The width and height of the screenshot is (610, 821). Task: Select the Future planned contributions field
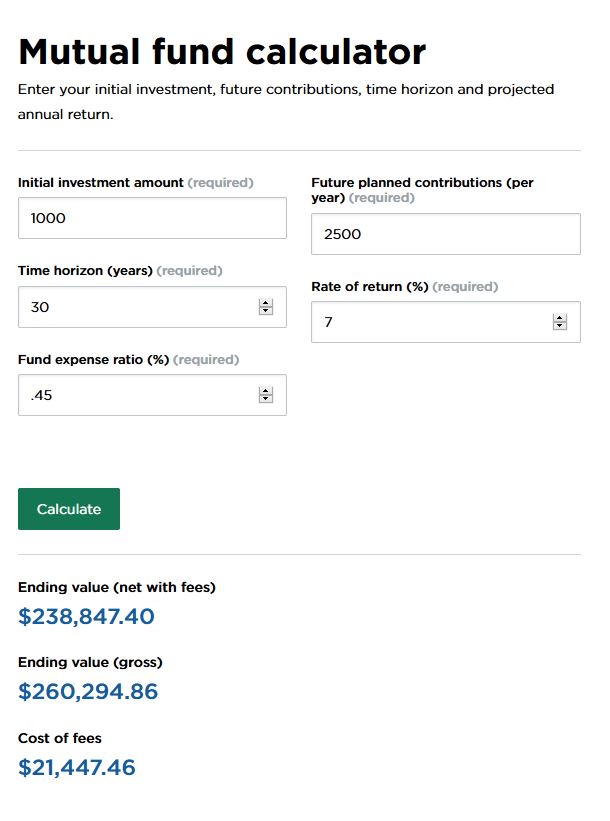(x=446, y=234)
